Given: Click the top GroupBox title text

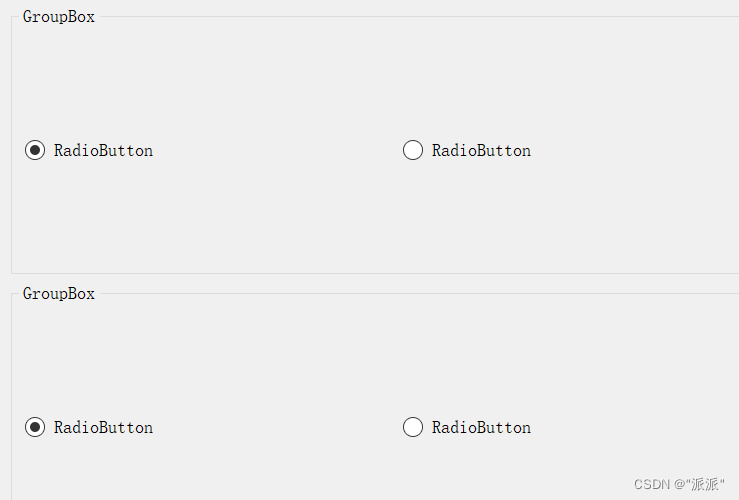Looking at the screenshot, I should point(59,17).
